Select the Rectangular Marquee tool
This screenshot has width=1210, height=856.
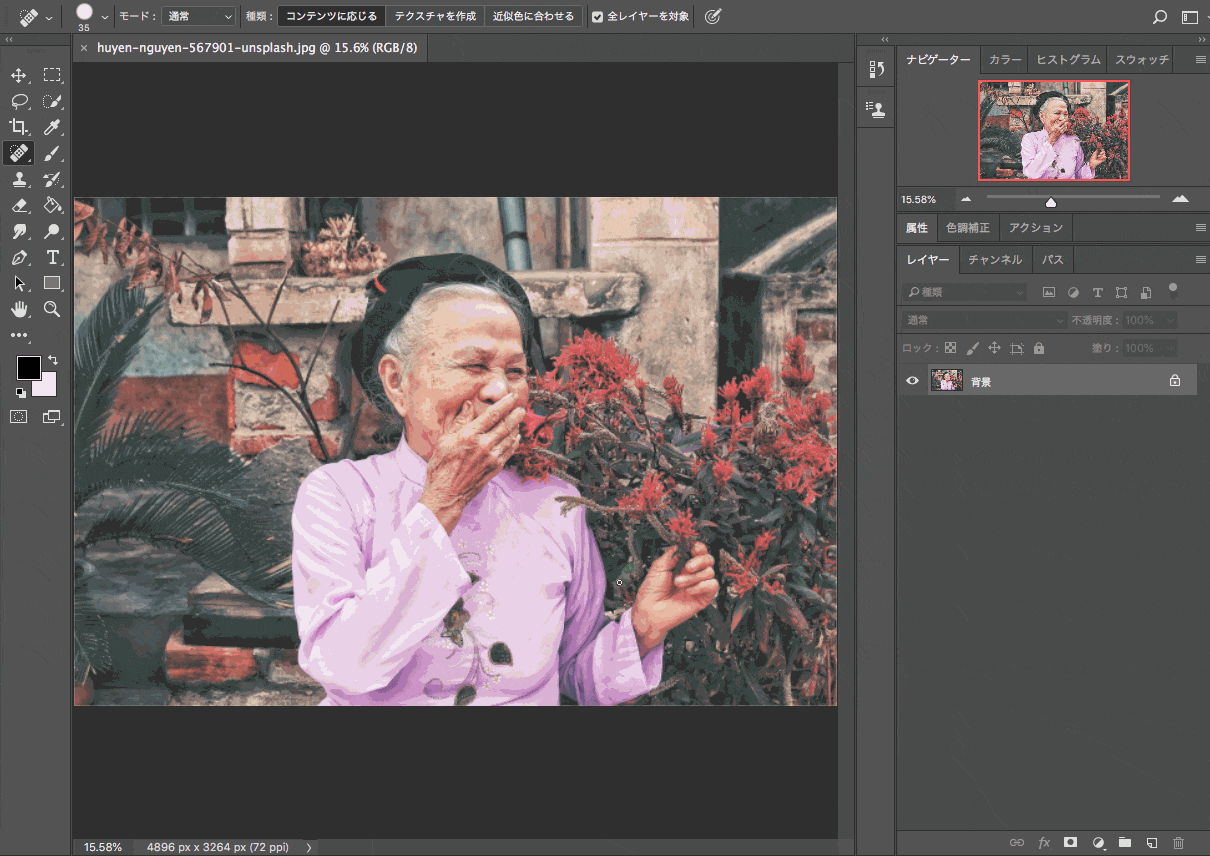click(52, 75)
